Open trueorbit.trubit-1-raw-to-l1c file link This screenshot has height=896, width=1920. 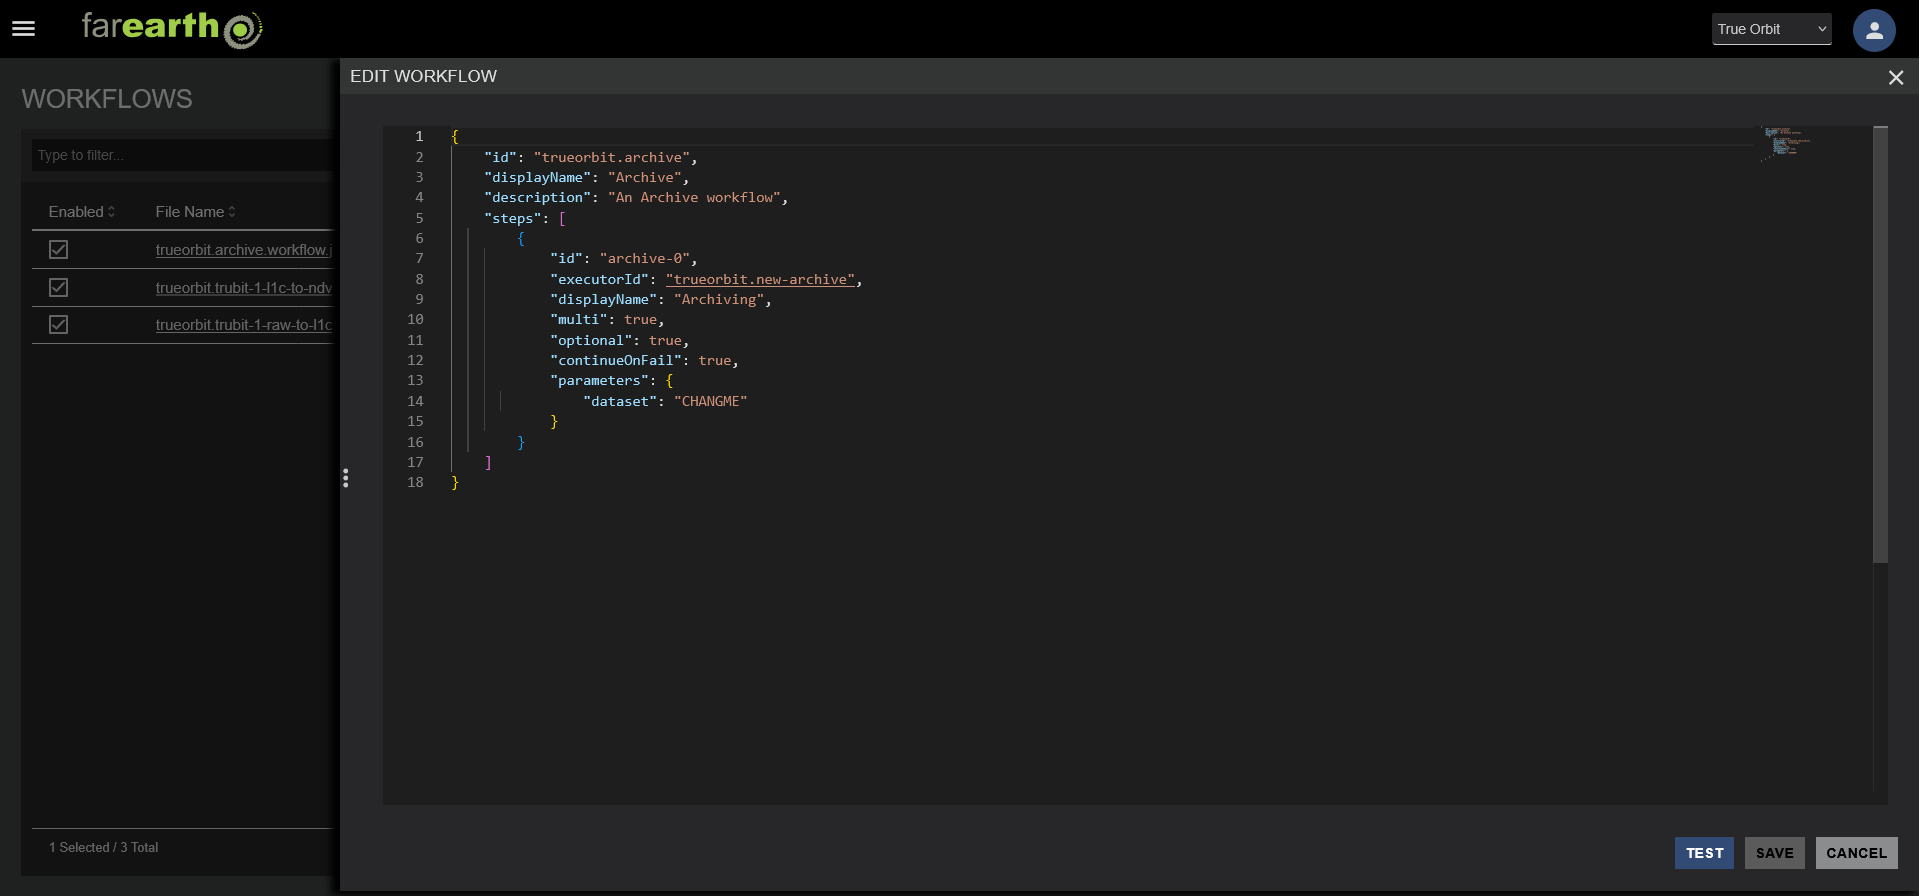244,325
